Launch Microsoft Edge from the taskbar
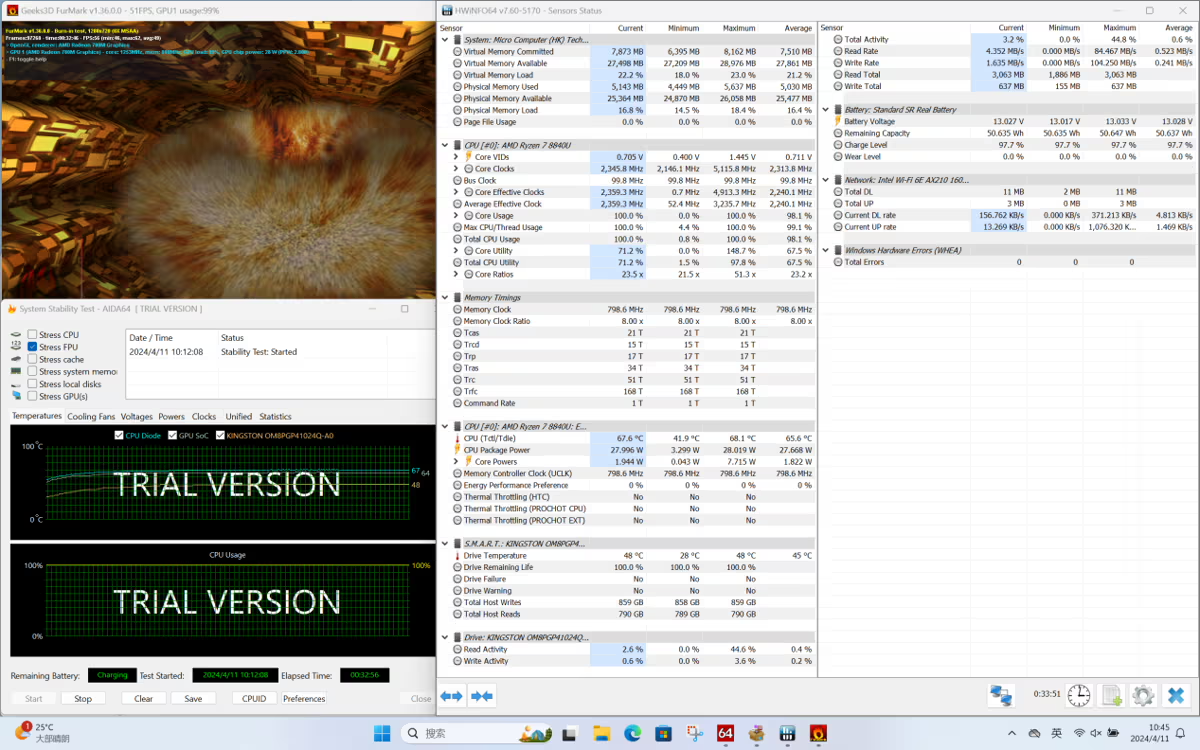 [x=632, y=733]
